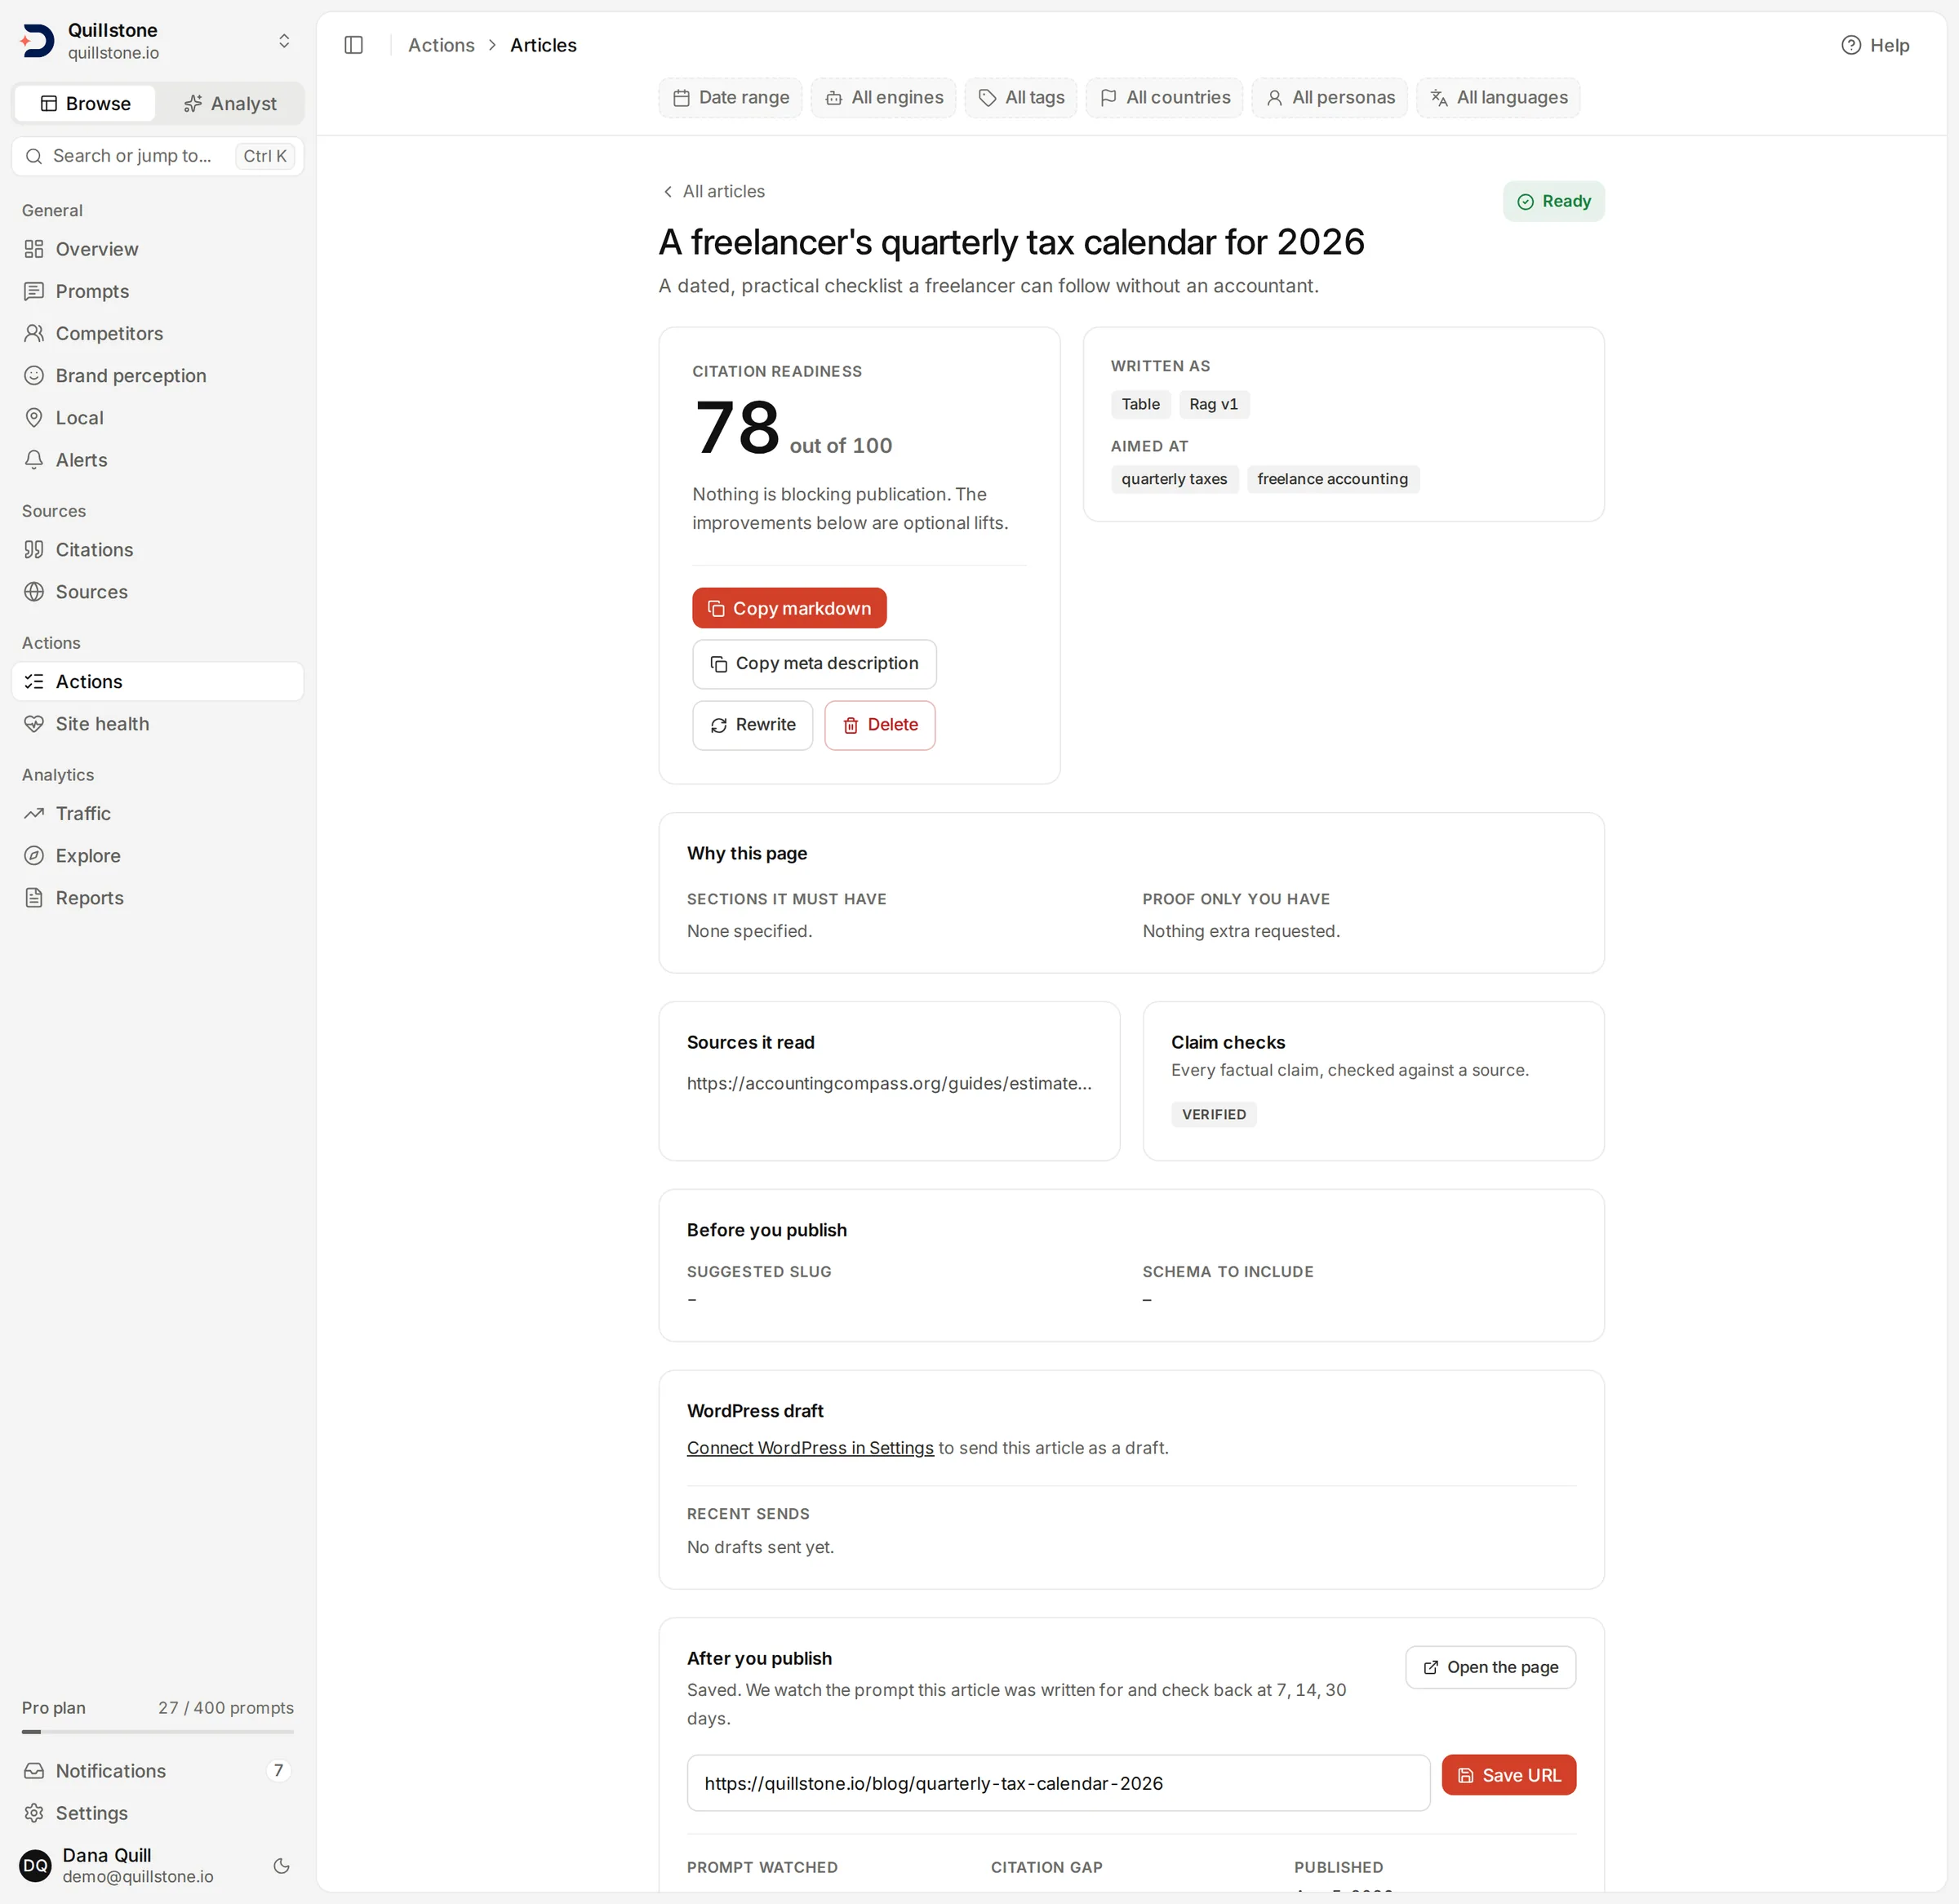
Task: Open Dana Quill profile avatar
Action: coord(35,1865)
